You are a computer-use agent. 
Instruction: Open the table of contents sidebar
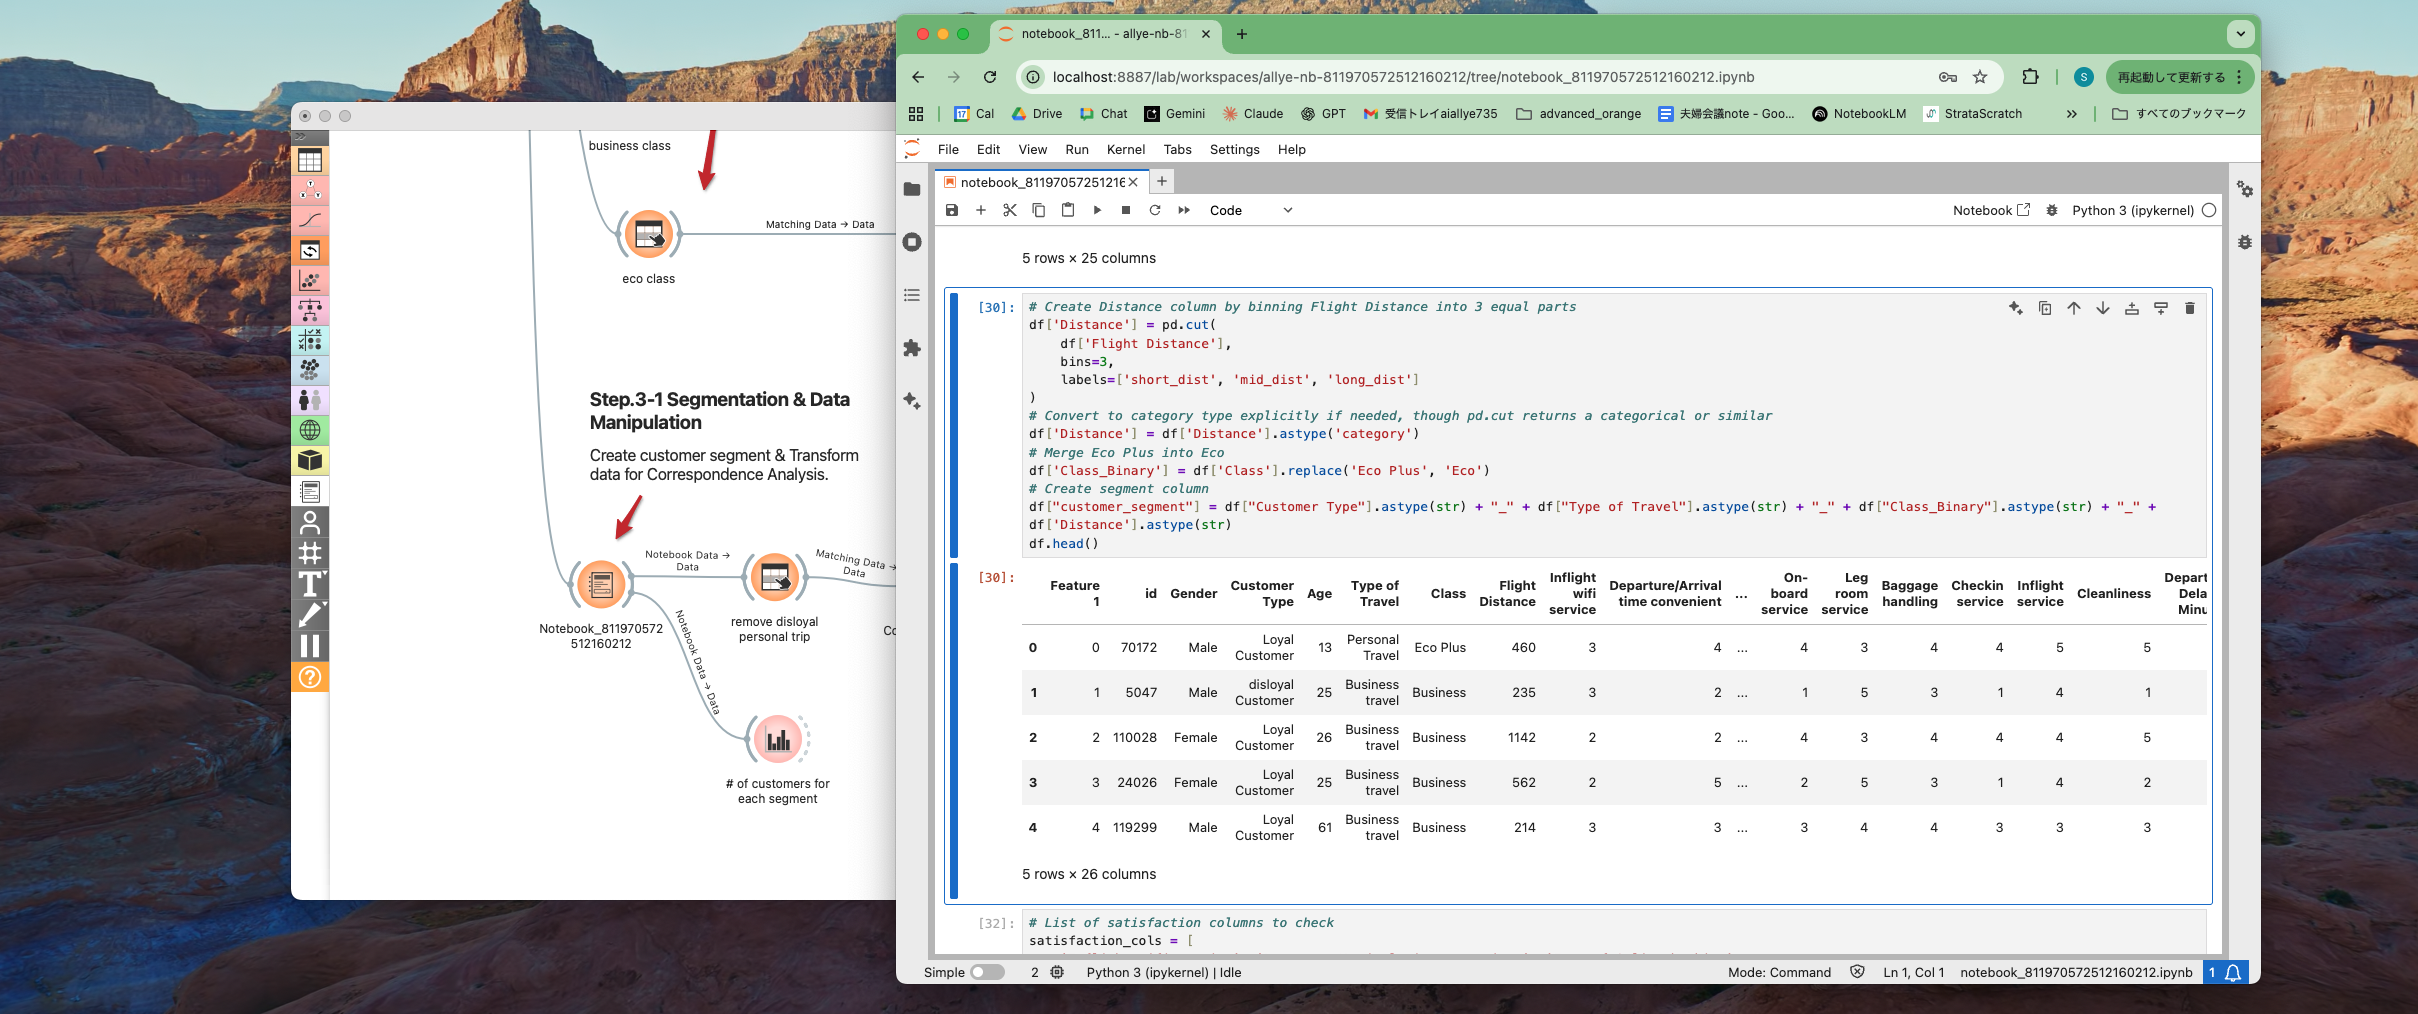pos(912,295)
